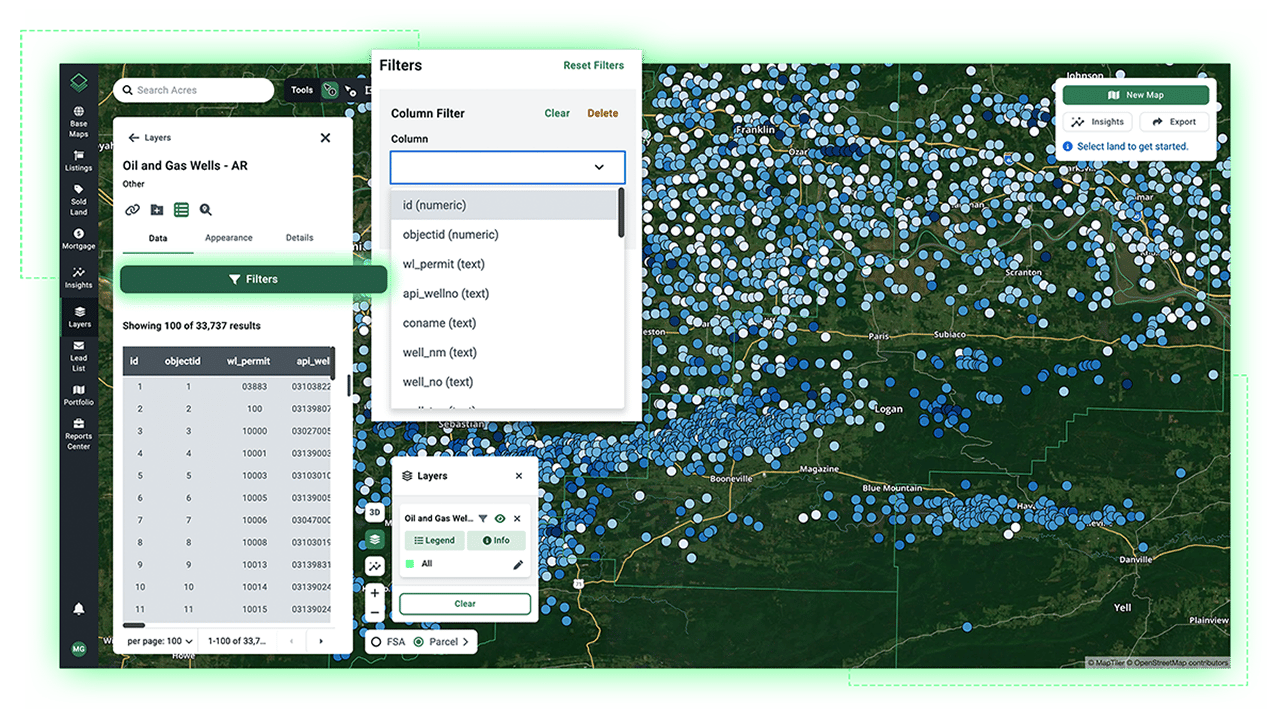
Task: Click the Search Acres input field
Action: pos(194,90)
